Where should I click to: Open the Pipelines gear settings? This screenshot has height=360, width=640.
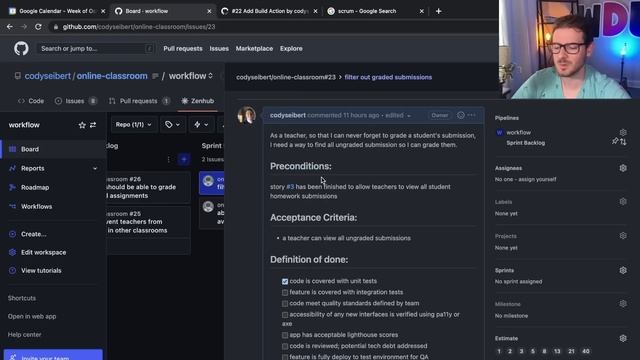pyautogui.click(x=623, y=132)
